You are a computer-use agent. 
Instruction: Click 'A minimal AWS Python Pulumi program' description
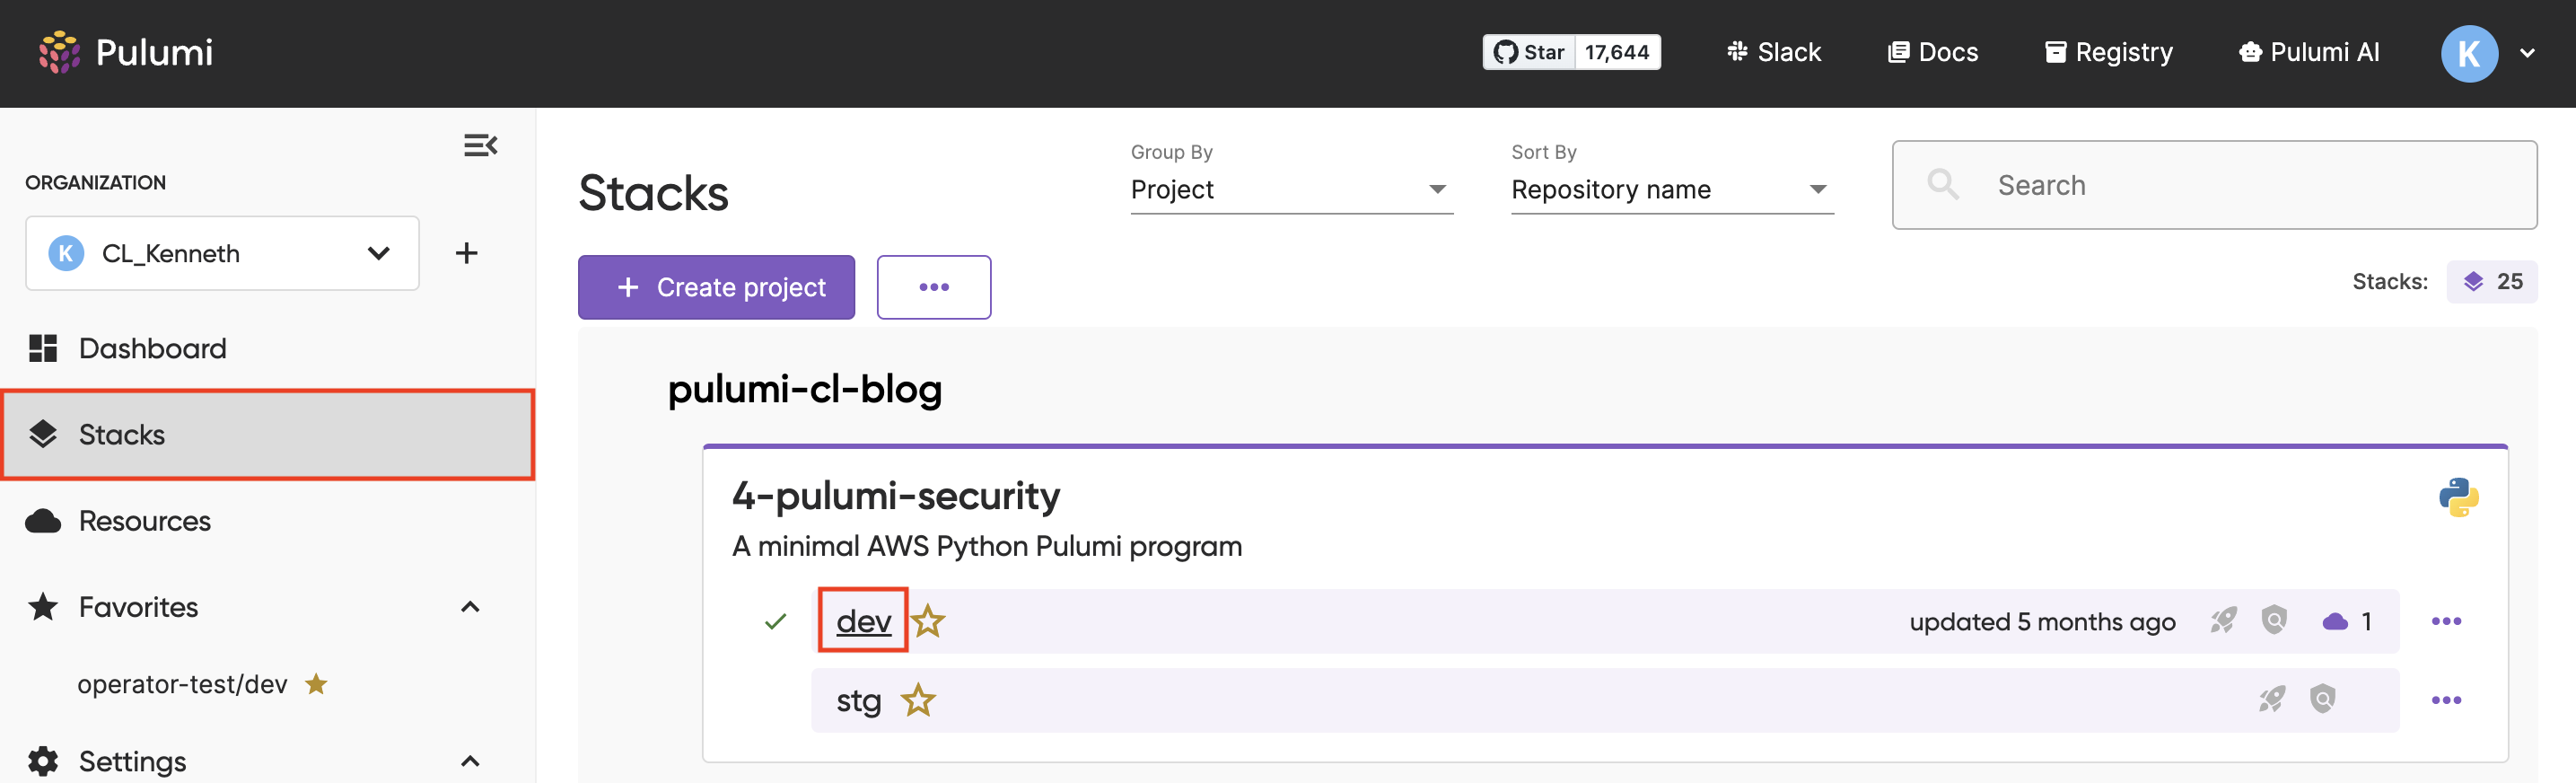(x=987, y=546)
